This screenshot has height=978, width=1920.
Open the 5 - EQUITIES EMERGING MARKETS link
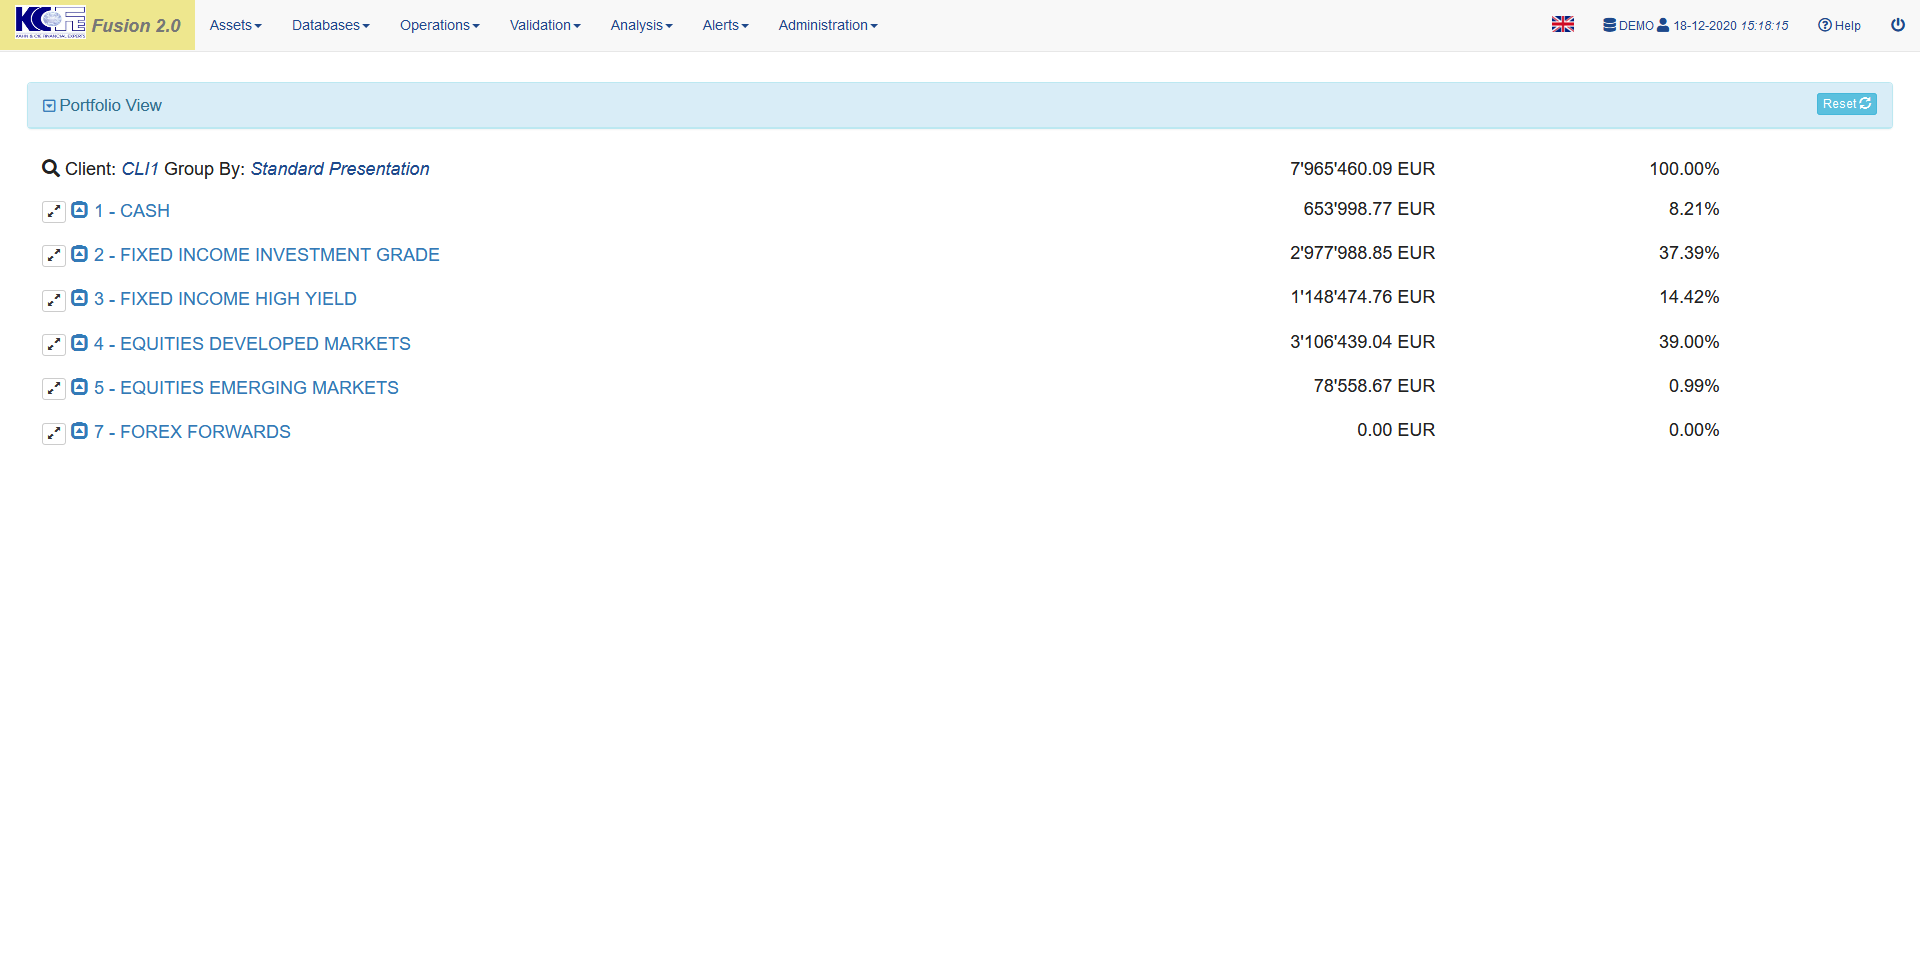pos(246,388)
